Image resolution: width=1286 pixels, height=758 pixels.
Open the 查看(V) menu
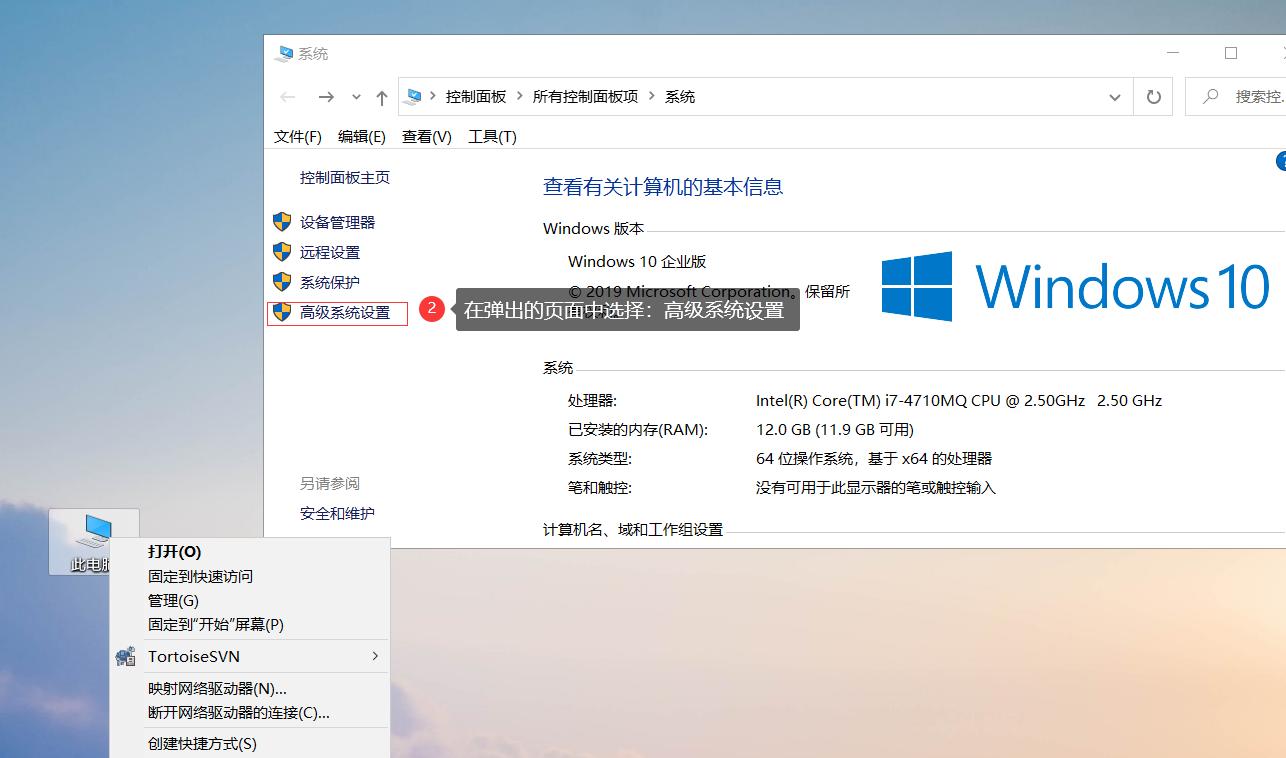(427, 136)
